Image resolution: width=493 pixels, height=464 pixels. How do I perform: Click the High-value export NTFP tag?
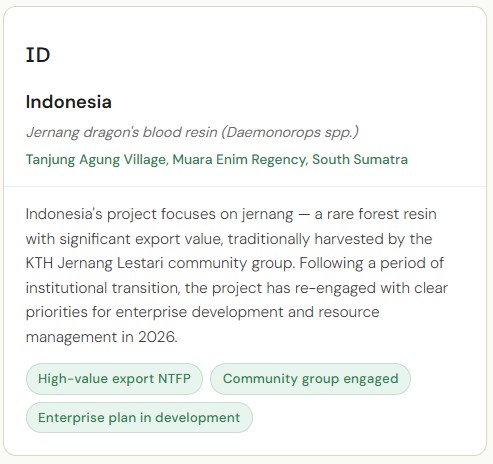point(114,379)
